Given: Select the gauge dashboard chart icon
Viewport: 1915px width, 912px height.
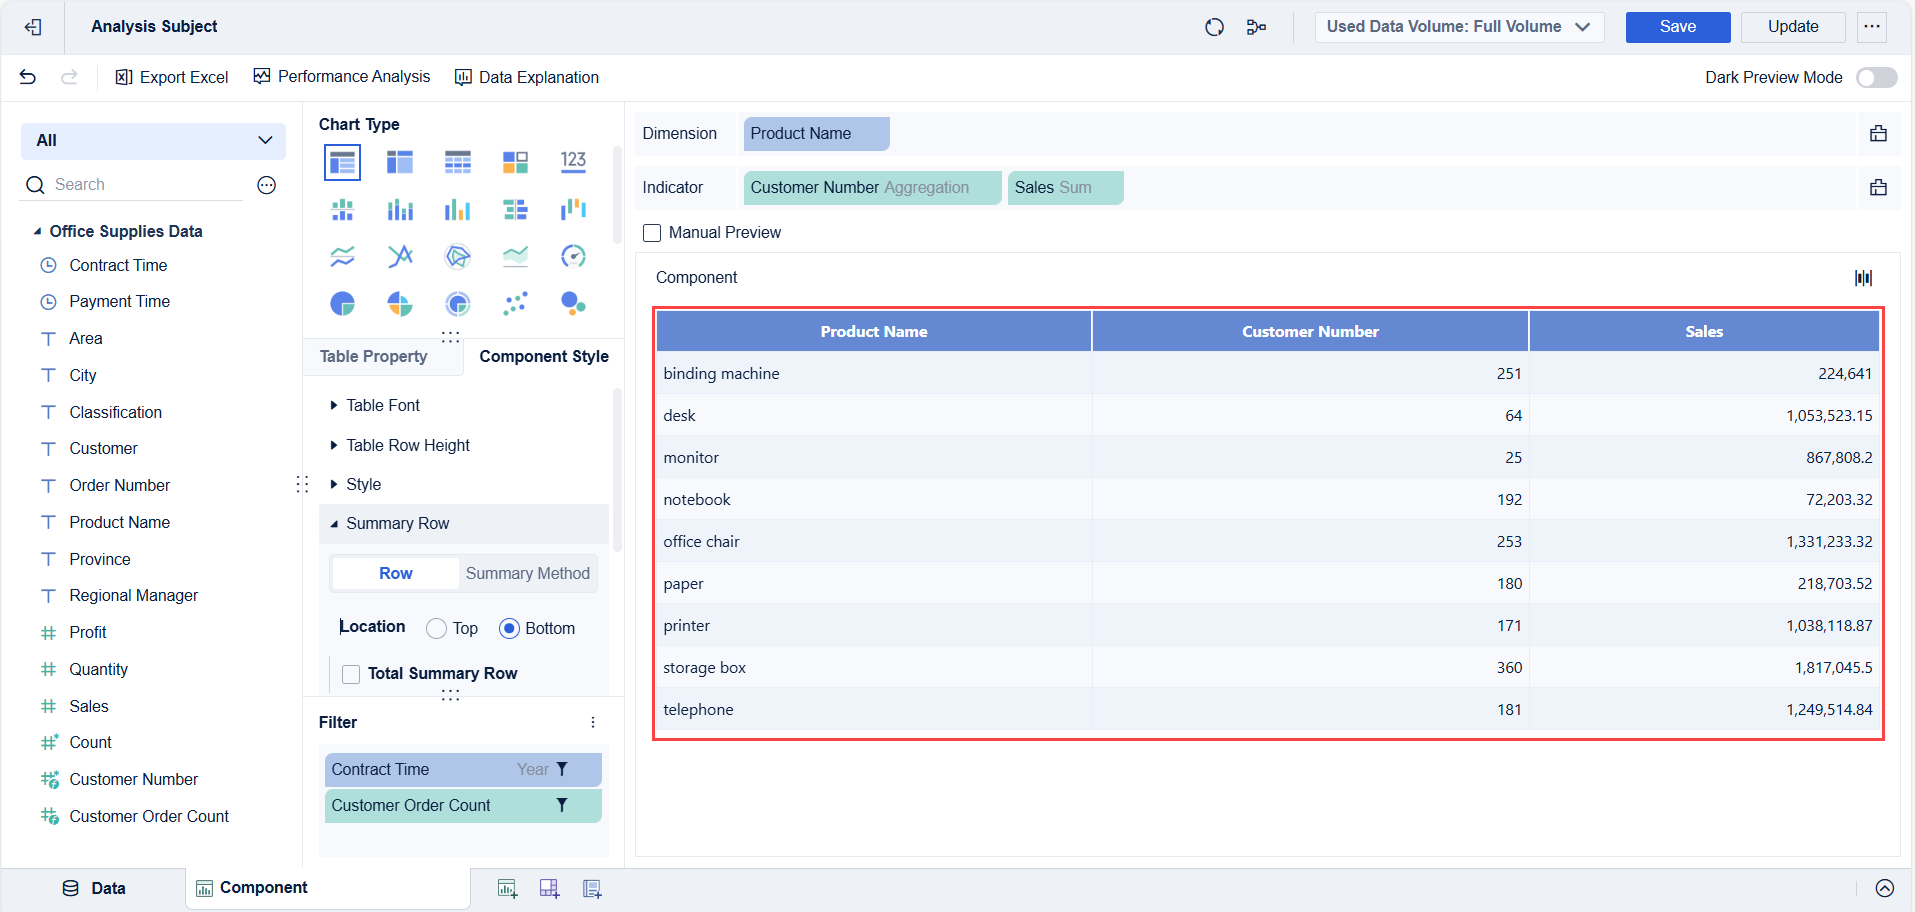Looking at the screenshot, I should pyautogui.click(x=573, y=256).
